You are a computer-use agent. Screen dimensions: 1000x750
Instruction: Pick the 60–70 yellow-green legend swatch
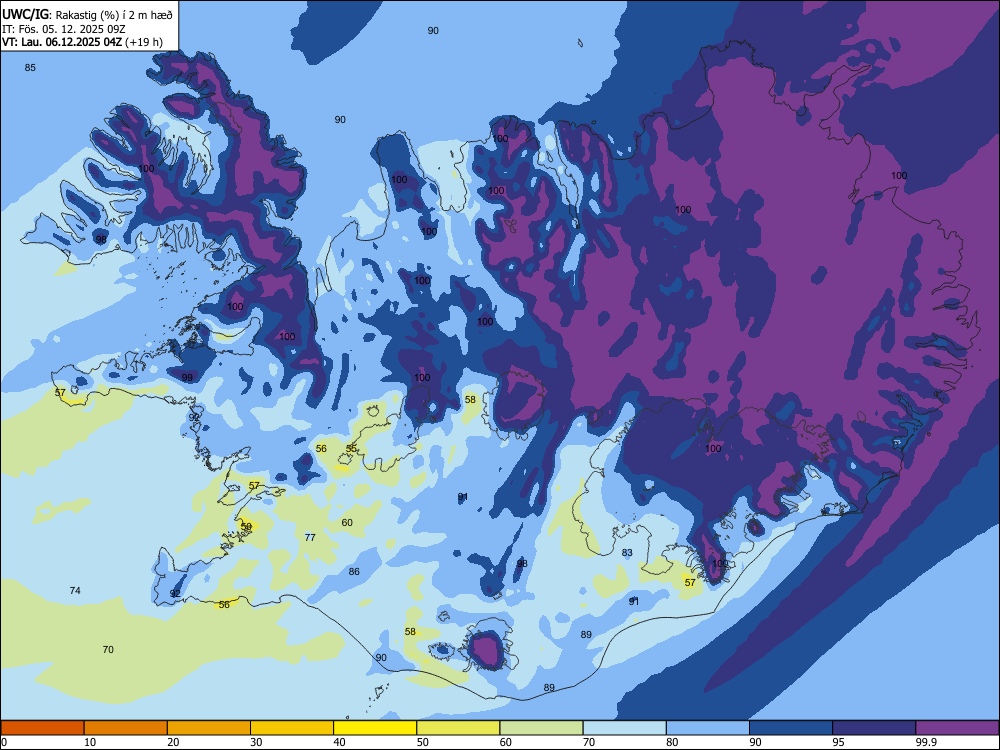(541, 728)
